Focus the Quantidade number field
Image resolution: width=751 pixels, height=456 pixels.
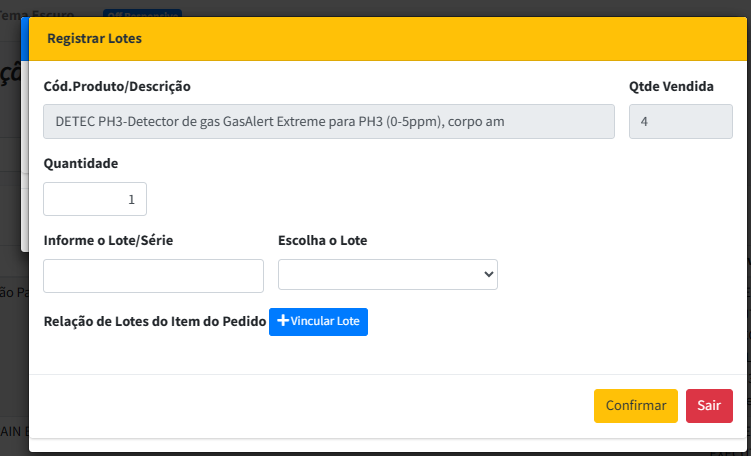tap(95, 199)
